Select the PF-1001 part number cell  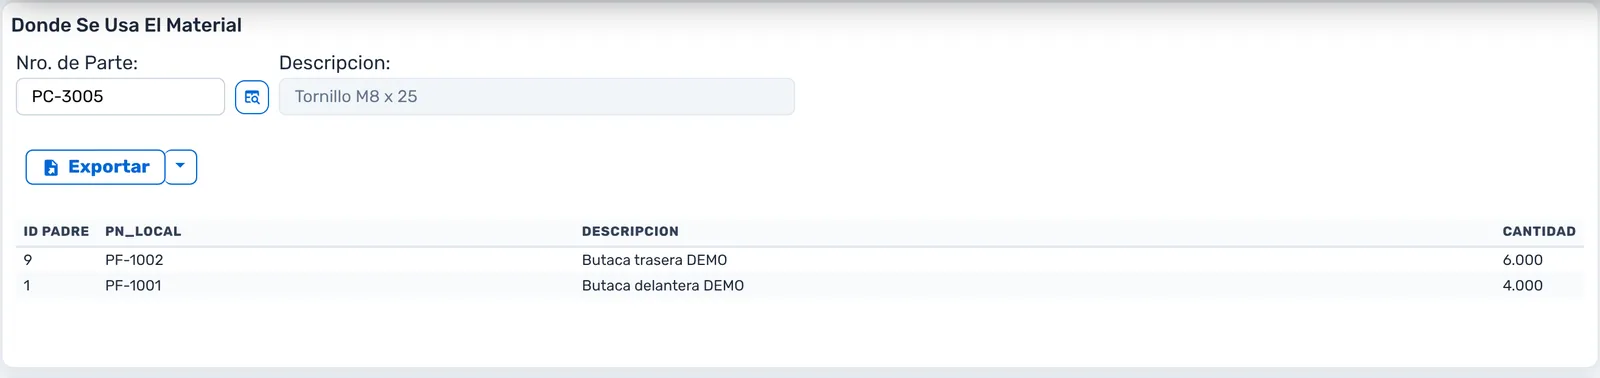pos(133,286)
